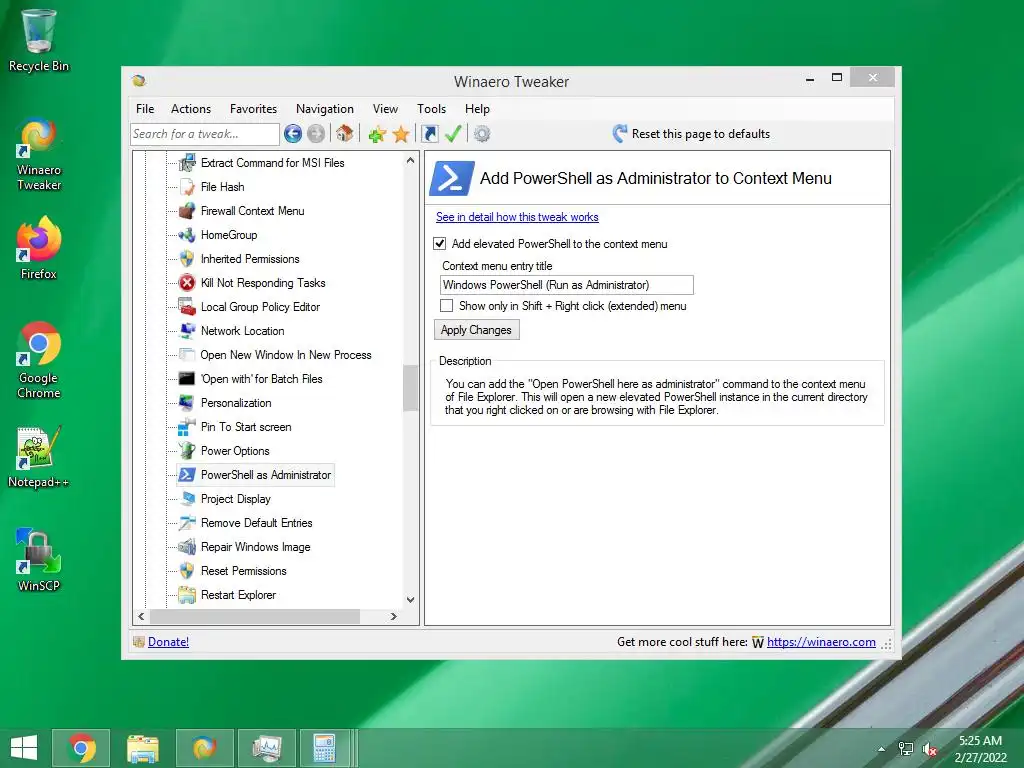
Task: Click the Power Options icon in tree
Action: click(x=187, y=451)
